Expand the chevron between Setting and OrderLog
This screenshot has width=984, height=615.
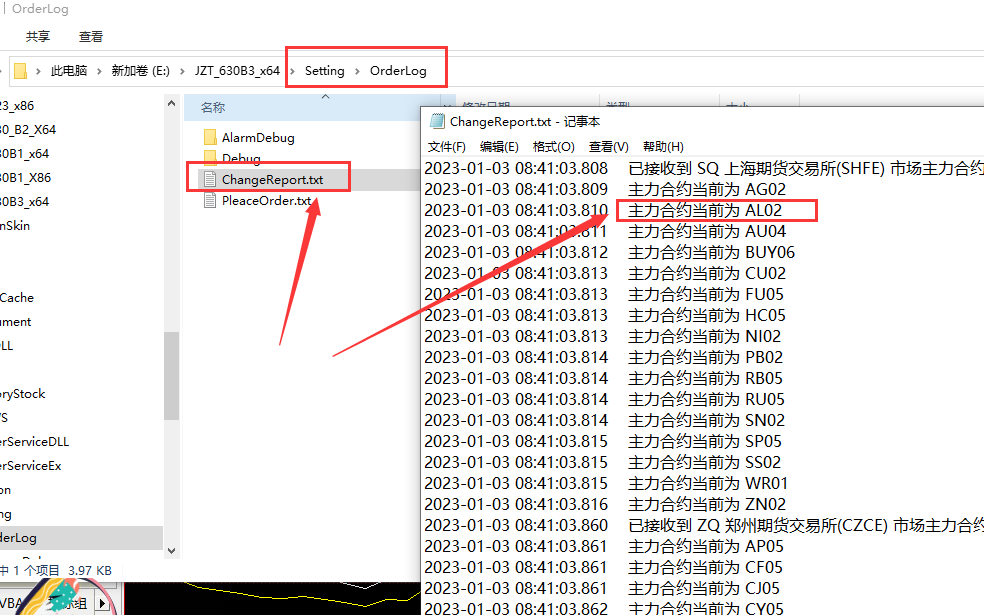[357, 71]
